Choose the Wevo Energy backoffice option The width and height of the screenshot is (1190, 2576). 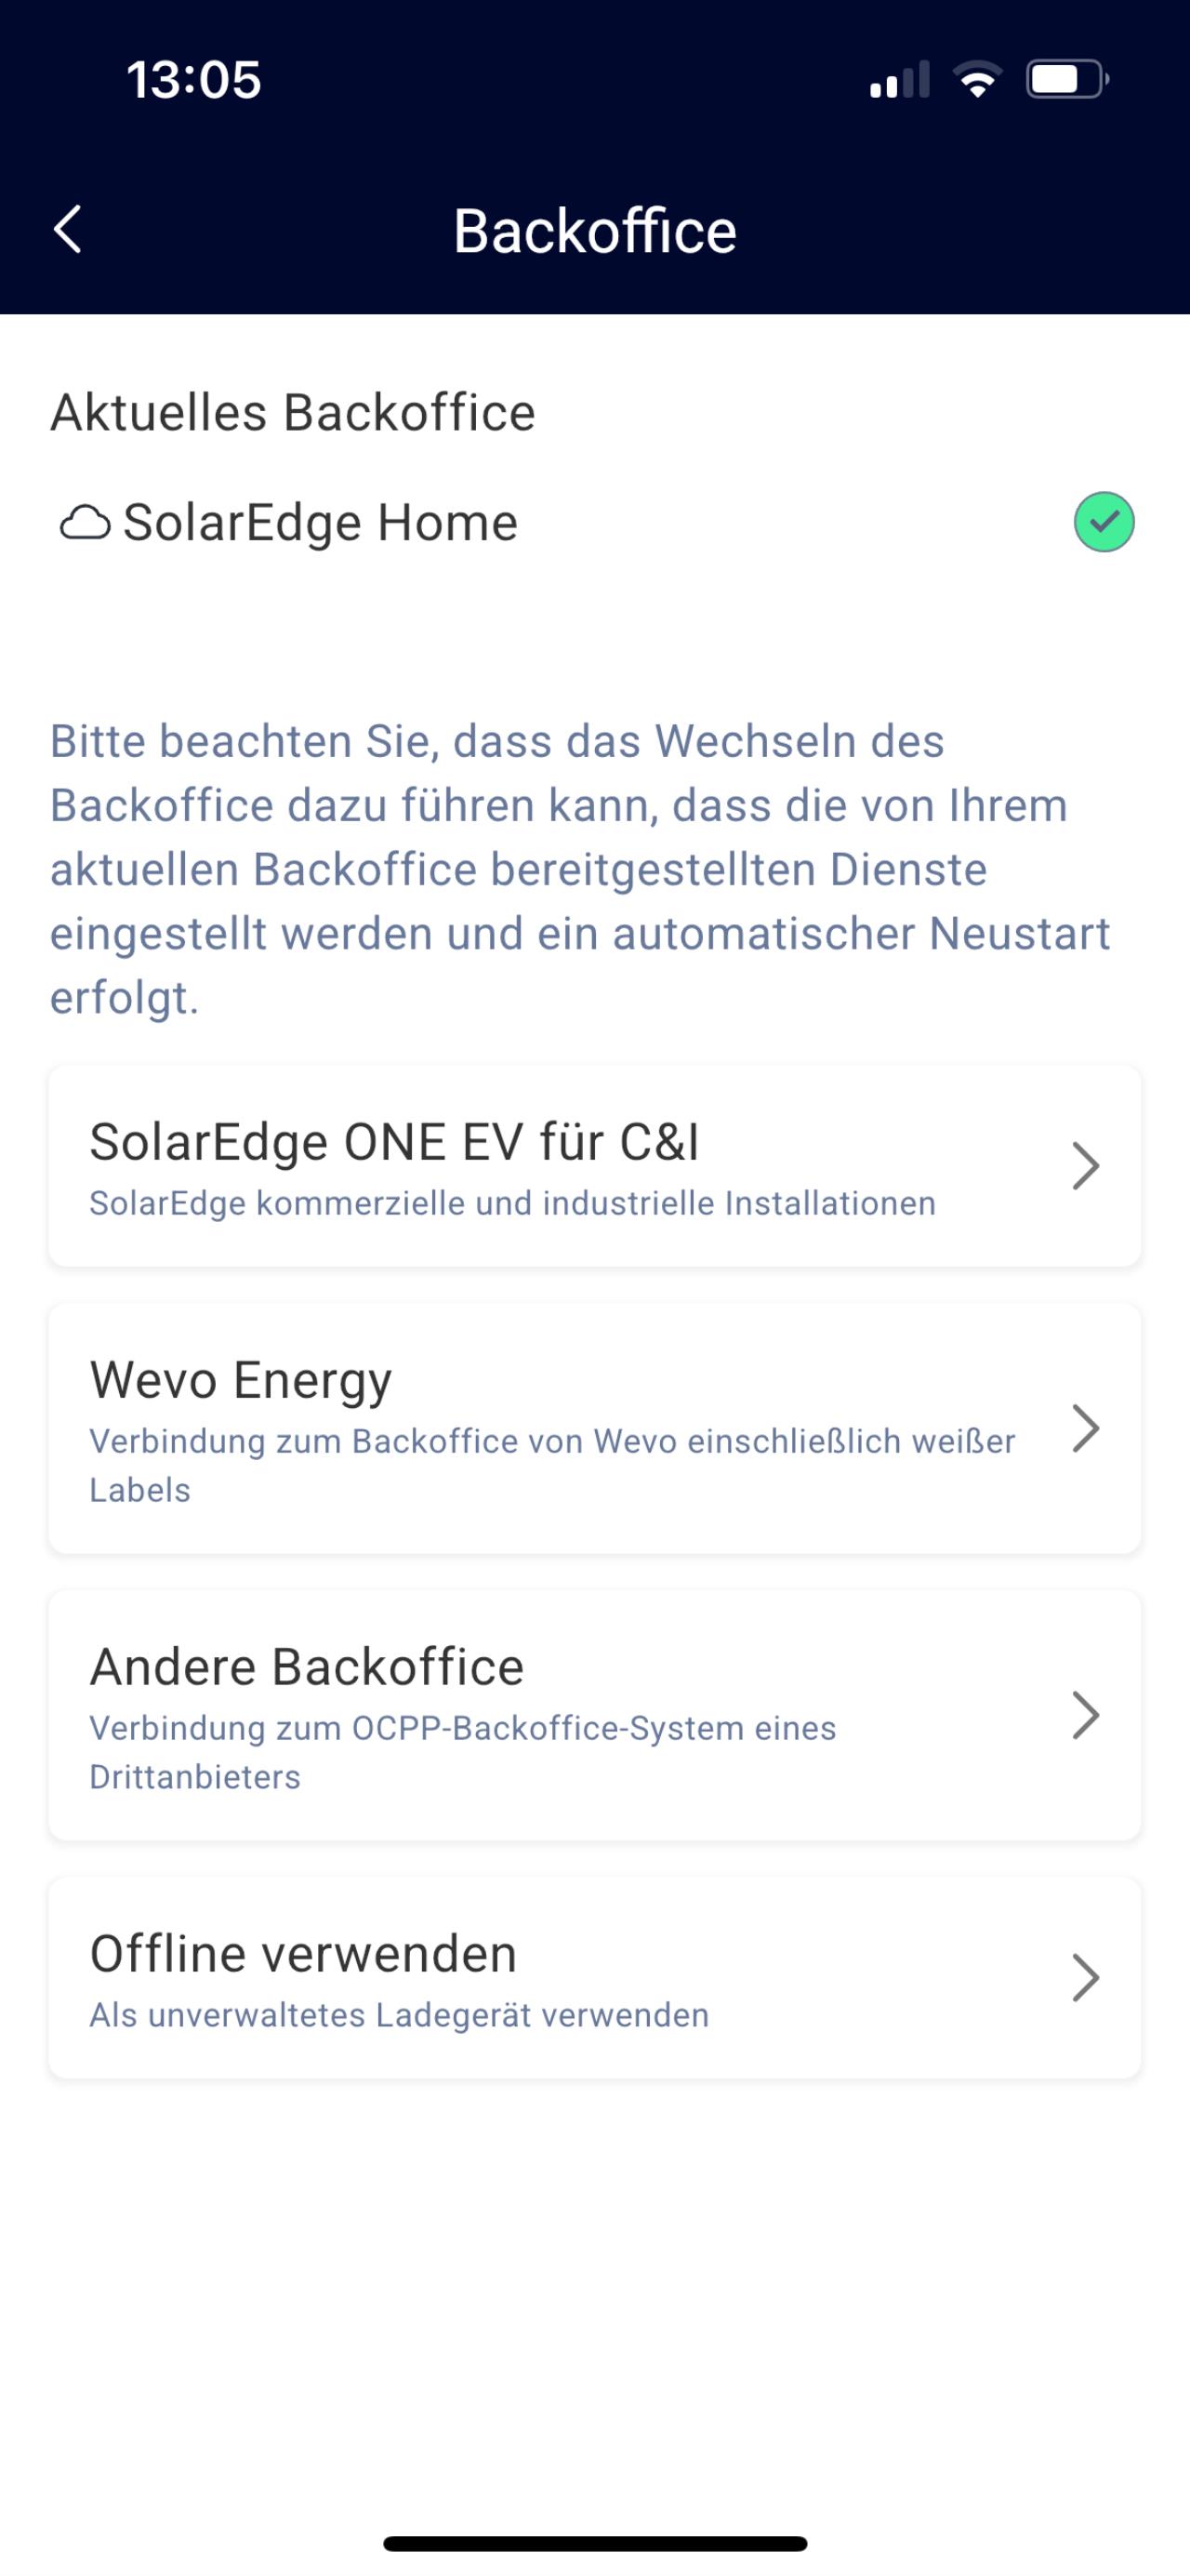241,1380
